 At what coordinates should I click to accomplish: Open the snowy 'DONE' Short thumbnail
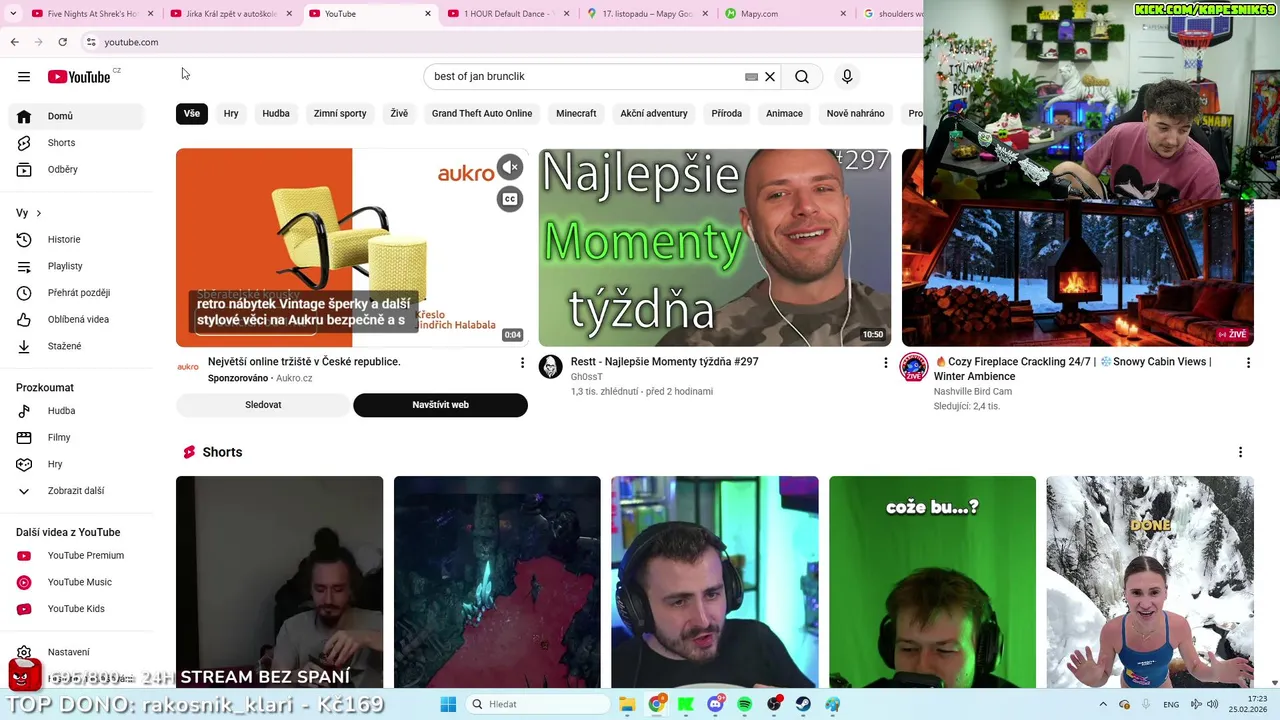(1150, 582)
